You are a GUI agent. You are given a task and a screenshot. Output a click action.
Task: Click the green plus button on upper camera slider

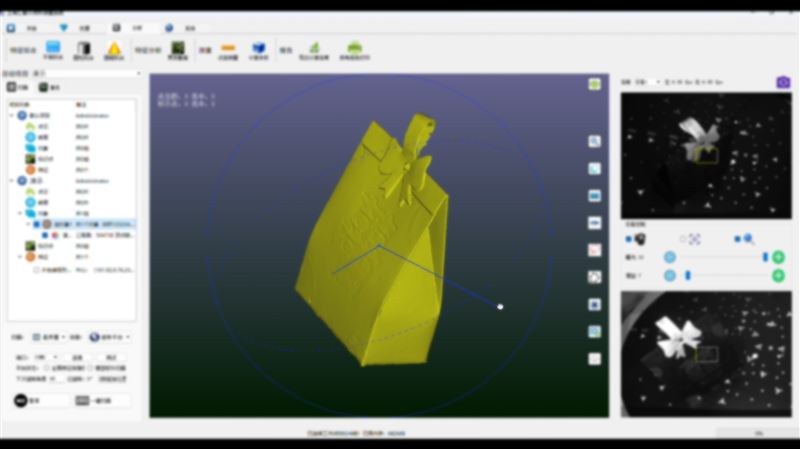coord(778,257)
